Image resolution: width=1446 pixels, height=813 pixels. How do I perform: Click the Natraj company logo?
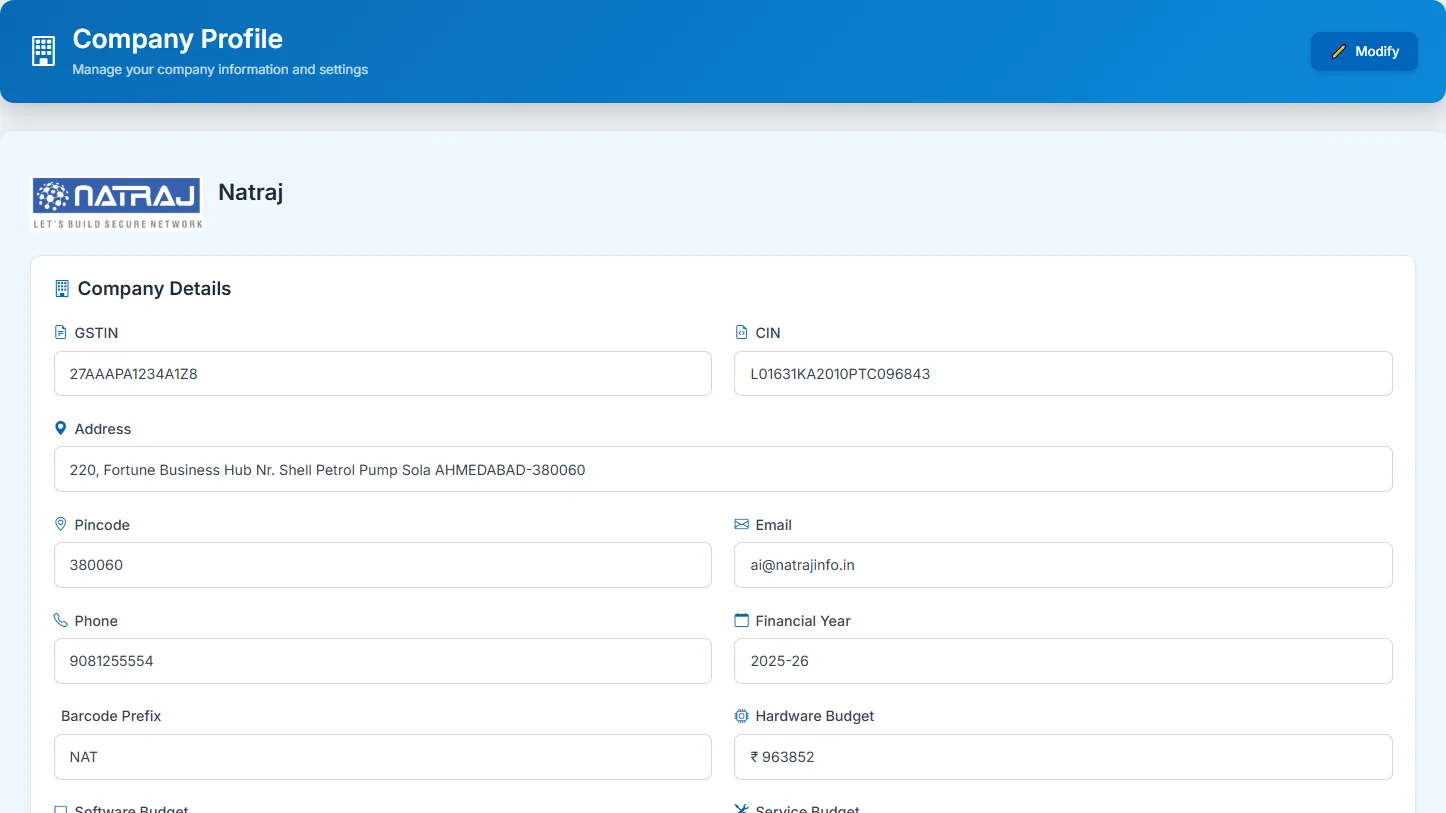coord(118,204)
